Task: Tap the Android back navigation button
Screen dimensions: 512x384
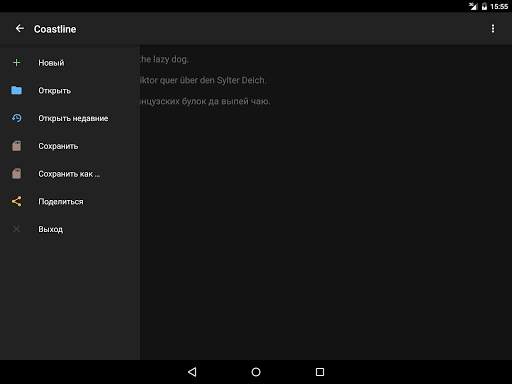Action: coord(192,372)
